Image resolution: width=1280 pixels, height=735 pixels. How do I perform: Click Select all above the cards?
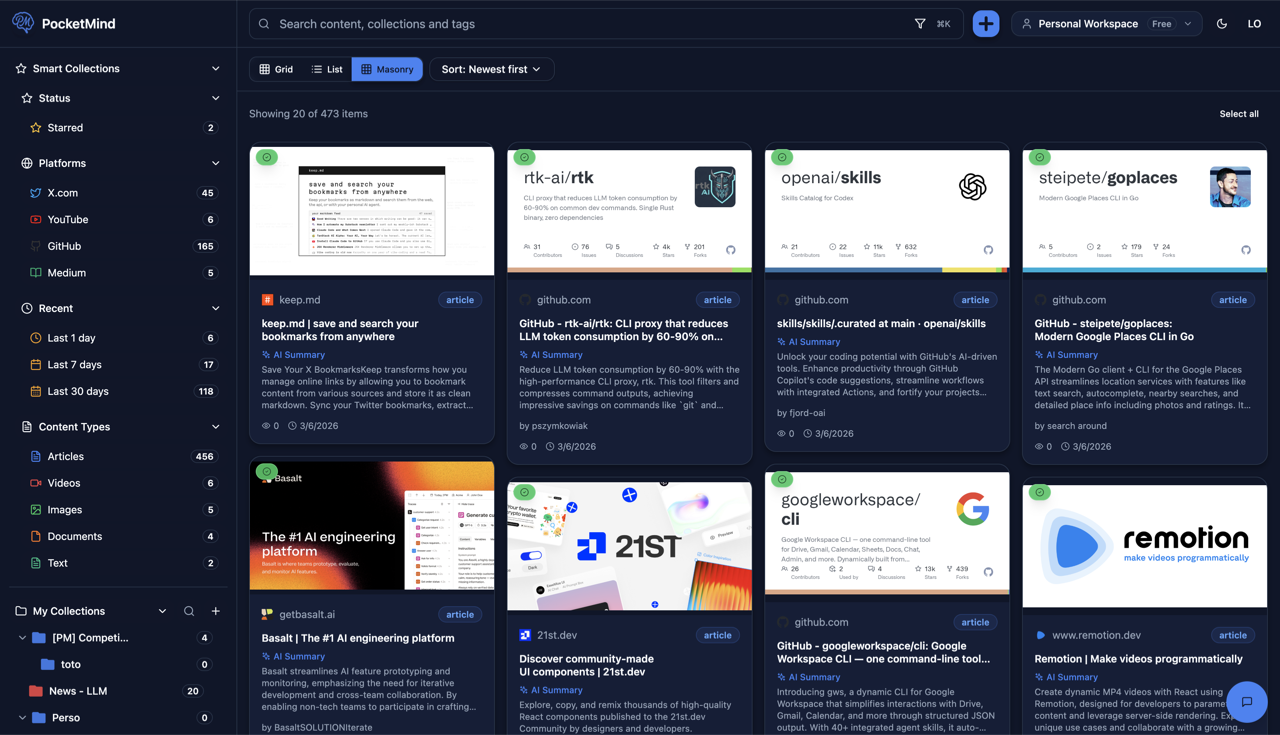pos(1238,113)
